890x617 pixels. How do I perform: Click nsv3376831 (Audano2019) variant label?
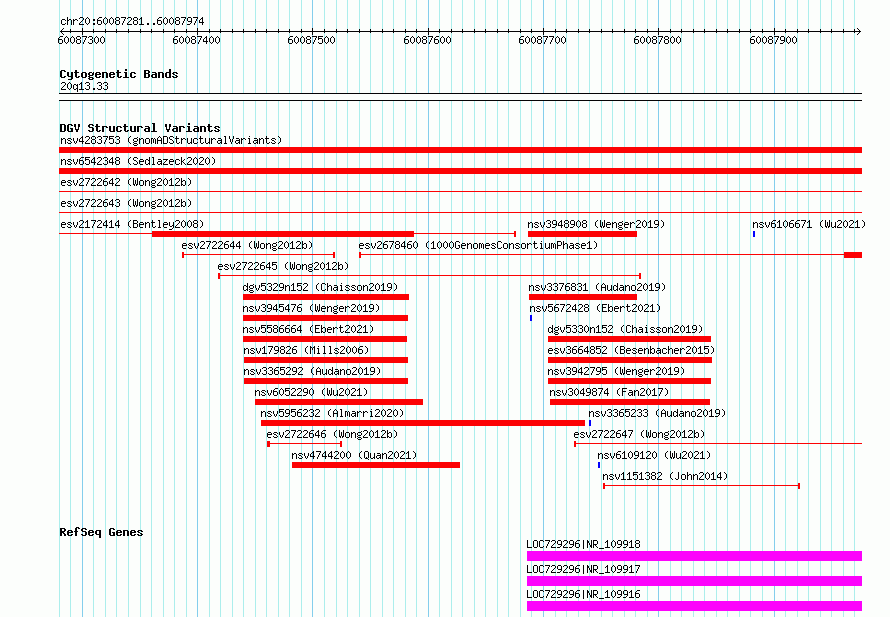pos(597,287)
